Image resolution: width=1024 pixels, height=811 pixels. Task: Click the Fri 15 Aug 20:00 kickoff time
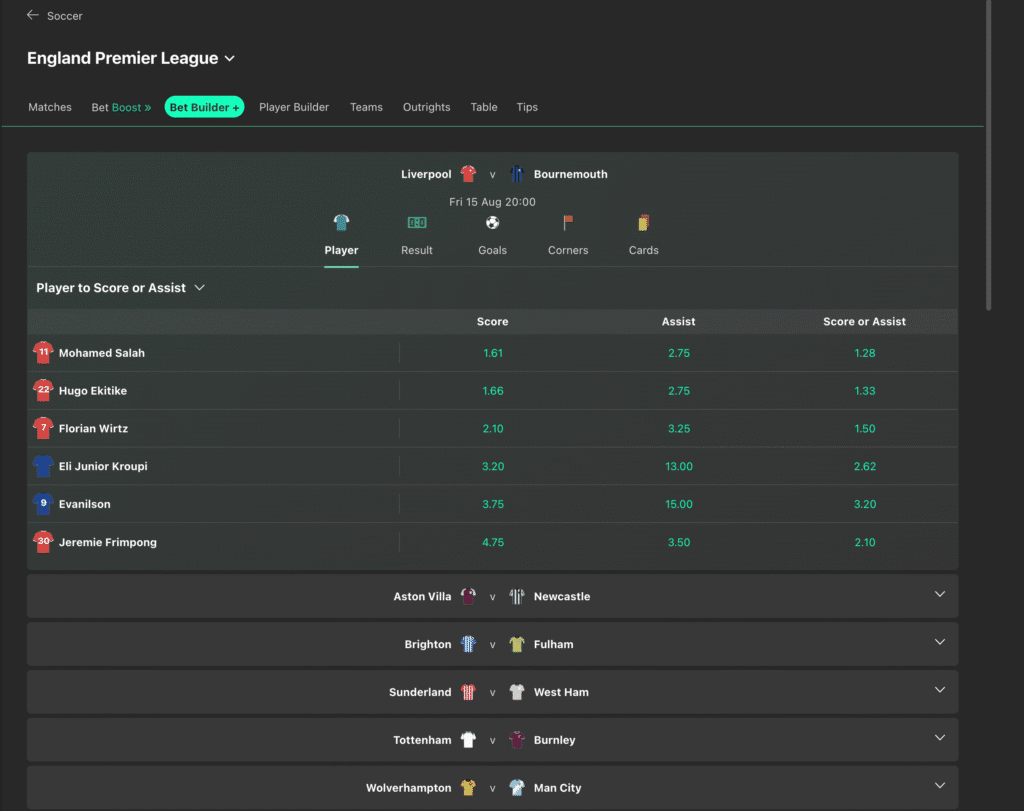[x=492, y=202]
